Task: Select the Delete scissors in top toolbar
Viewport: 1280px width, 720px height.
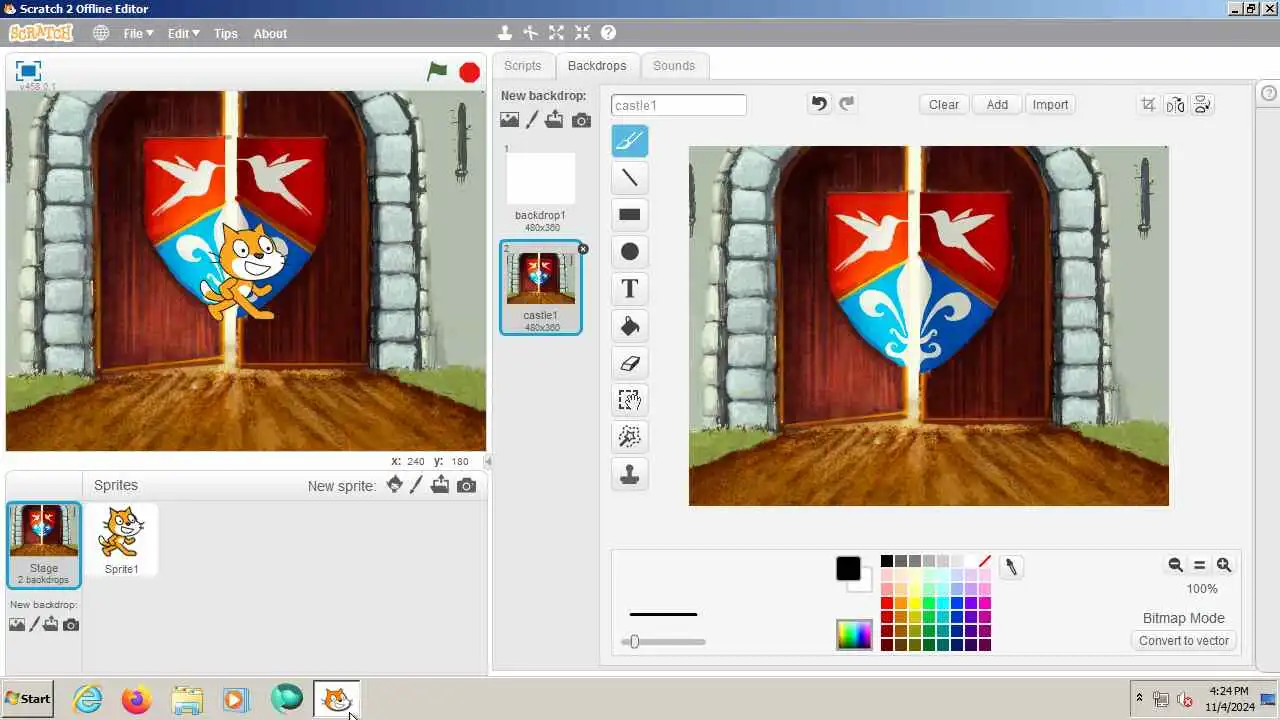Action: 531,33
